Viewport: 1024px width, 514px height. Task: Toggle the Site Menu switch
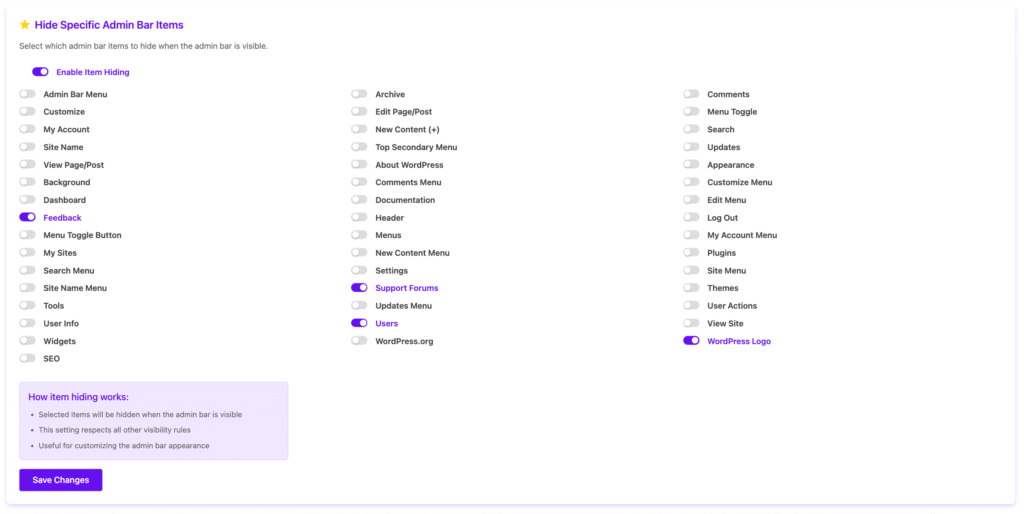pos(692,270)
